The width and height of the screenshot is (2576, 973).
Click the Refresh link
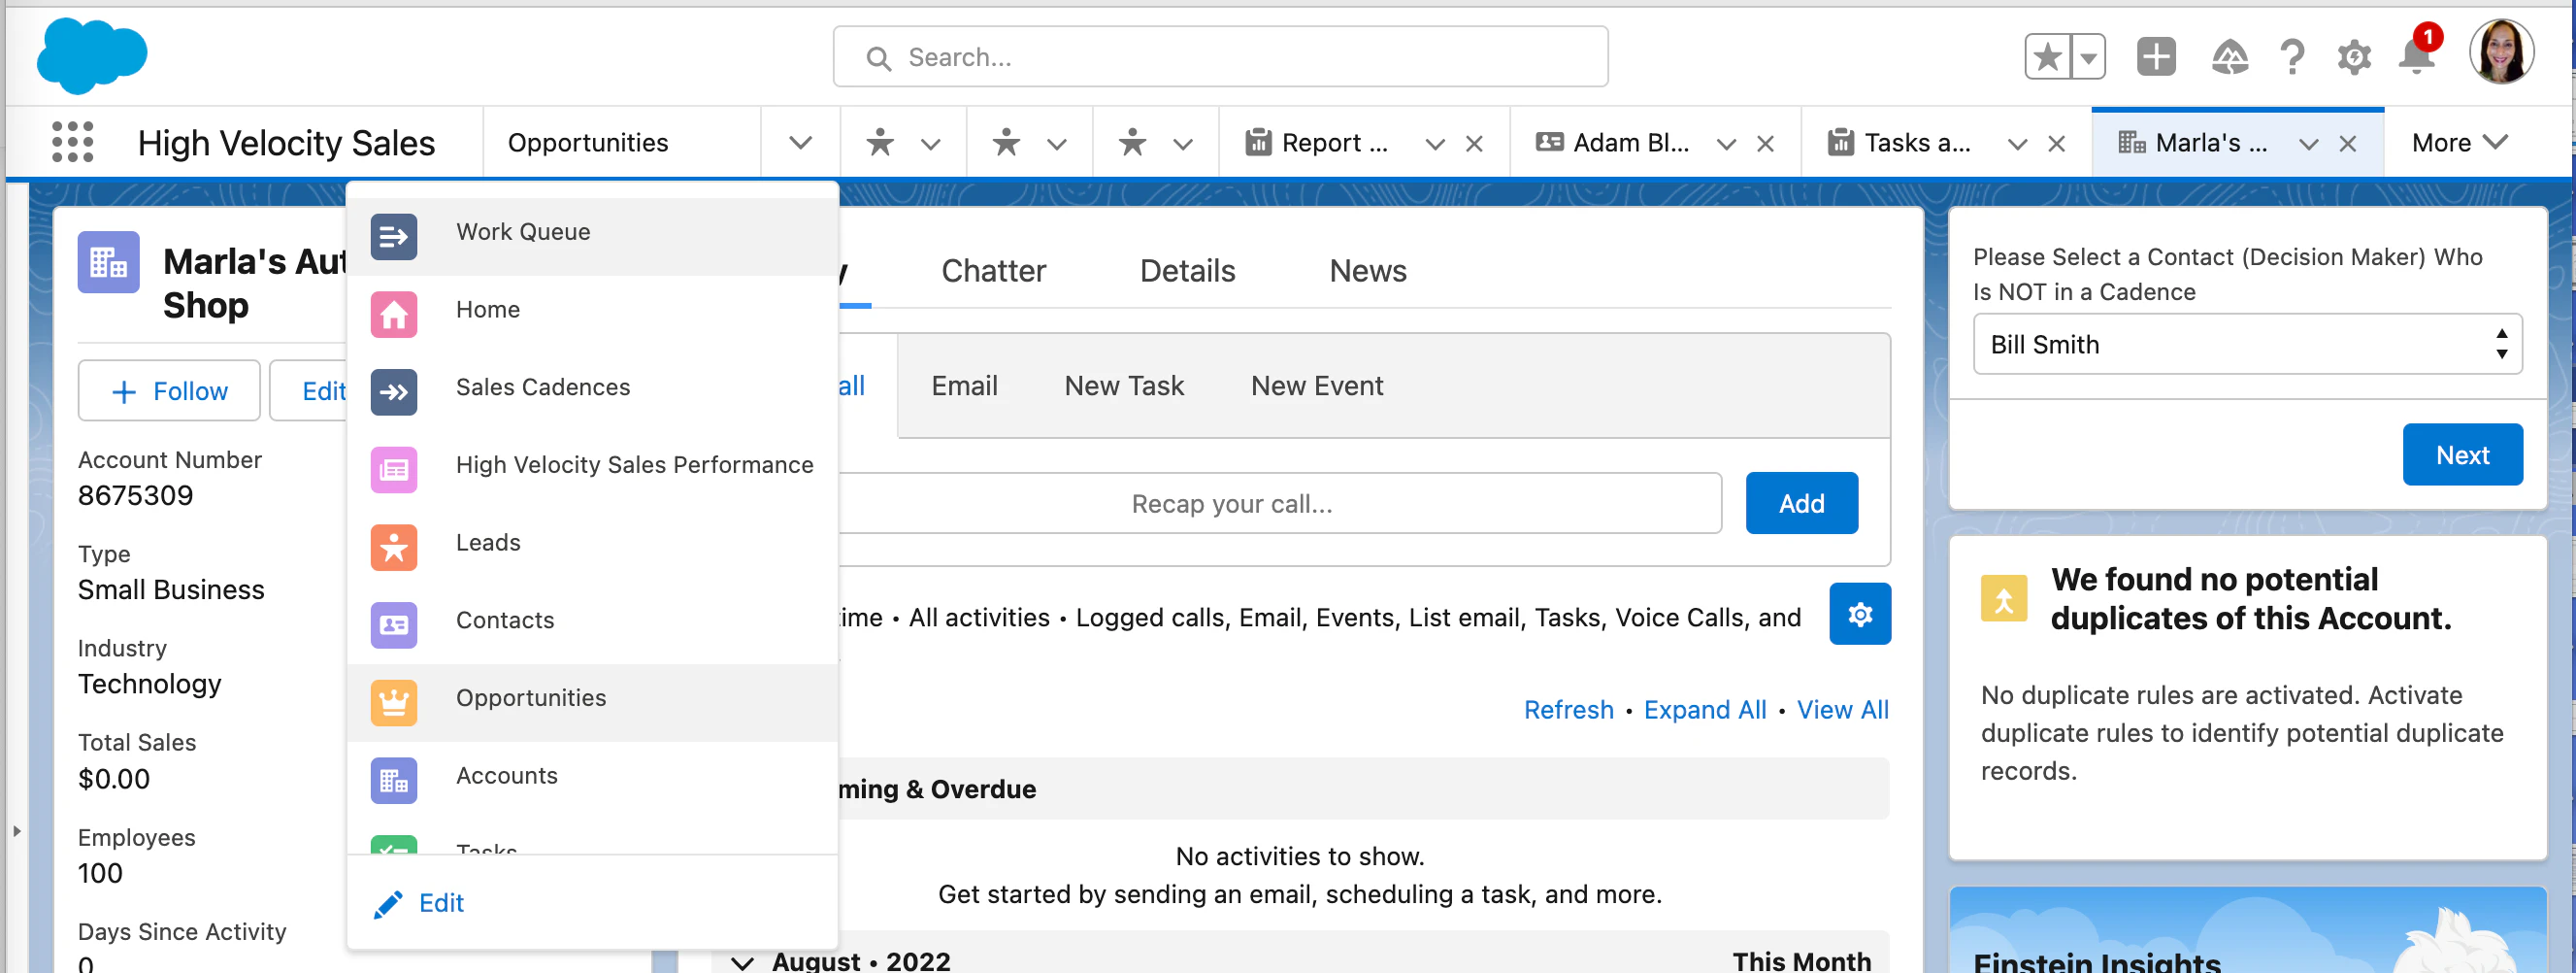point(1568,711)
